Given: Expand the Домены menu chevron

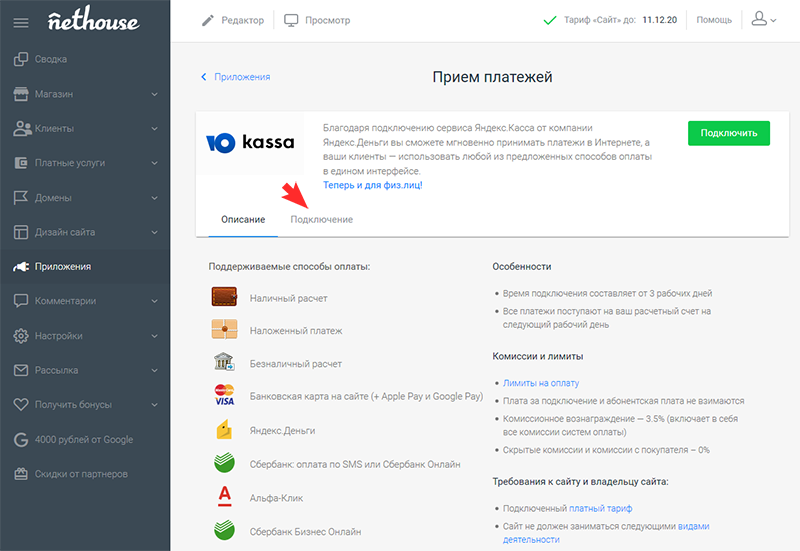Looking at the screenshot, I should (155, 198).
